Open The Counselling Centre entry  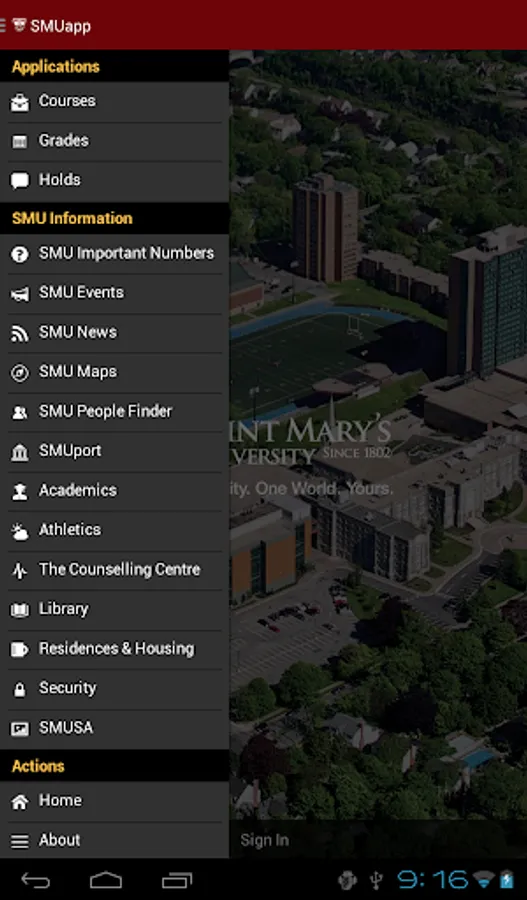point(114,571)
